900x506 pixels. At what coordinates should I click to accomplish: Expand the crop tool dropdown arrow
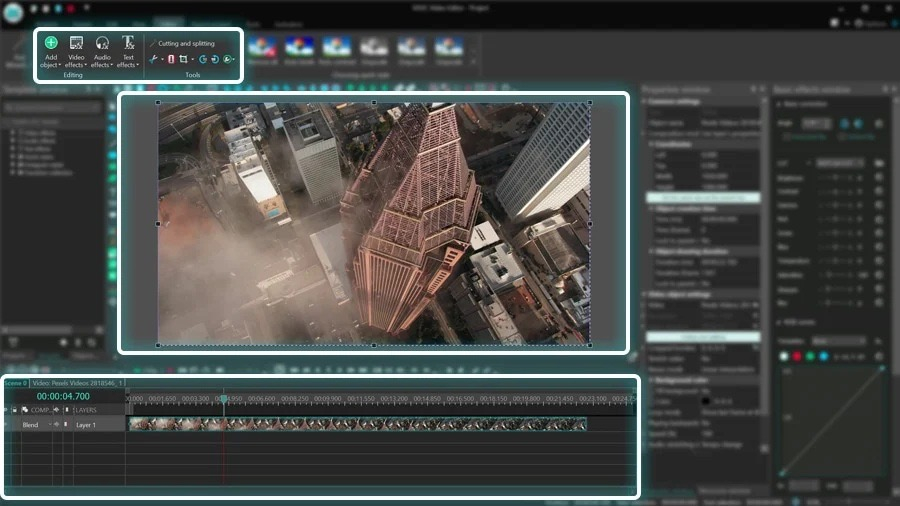click(192, 59)
